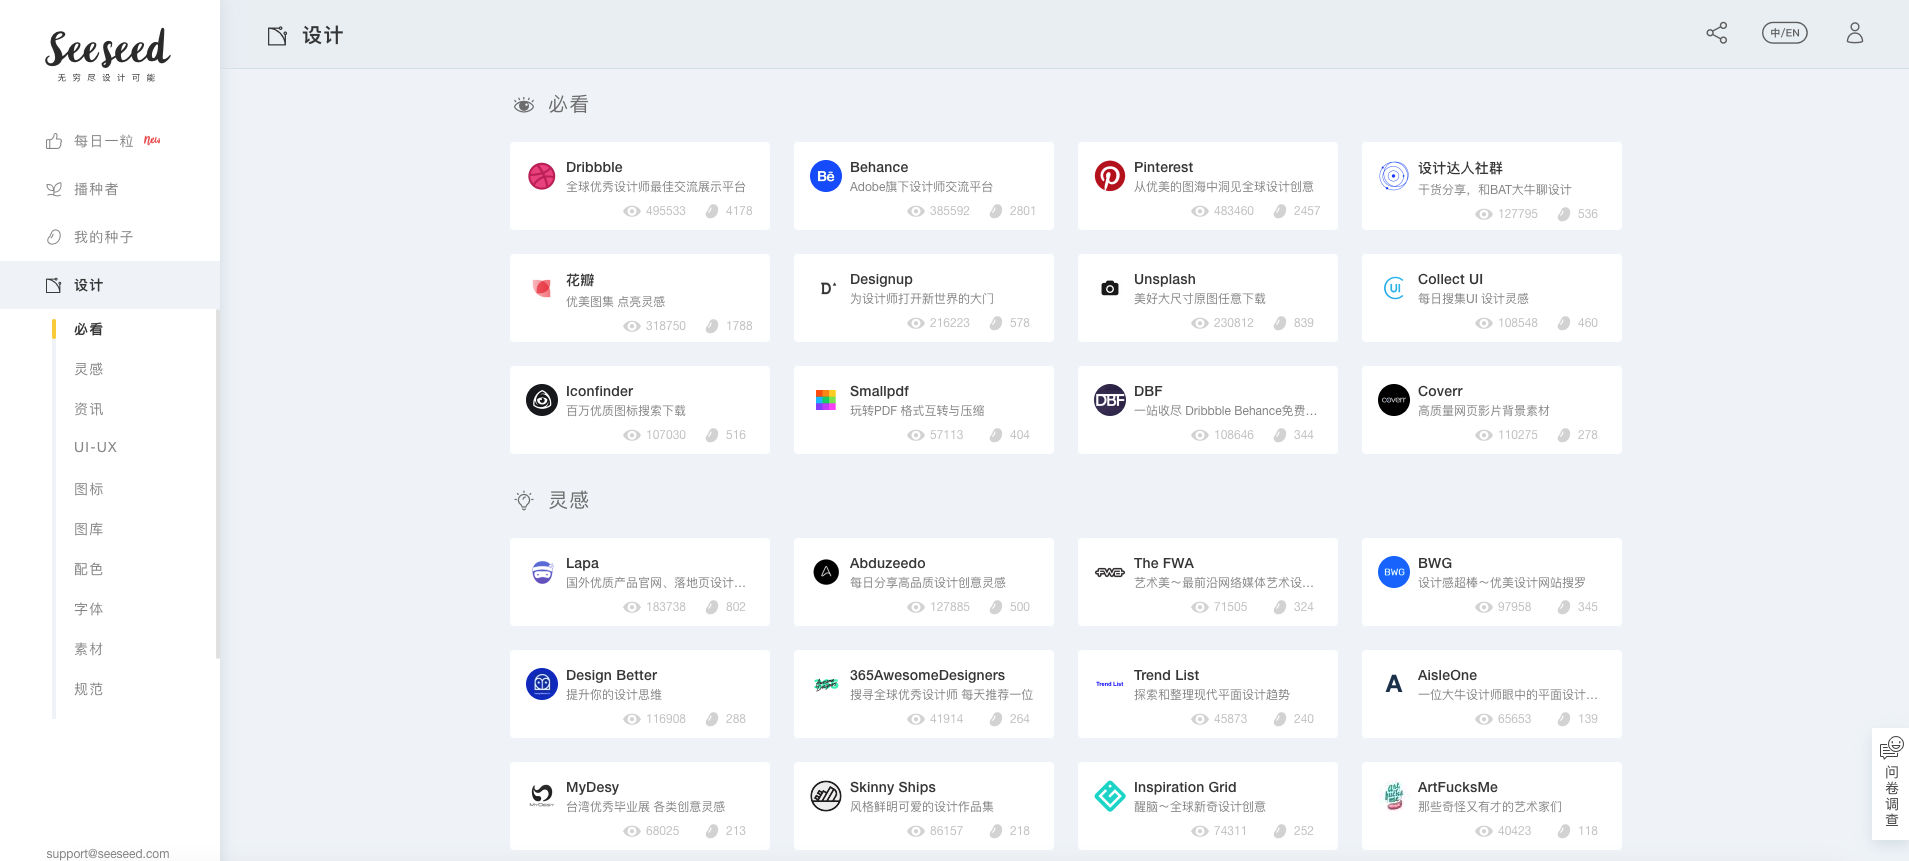Open the Unsplash card title
The height and width of the screenshot is (861, 1909).
[1165, 279]
